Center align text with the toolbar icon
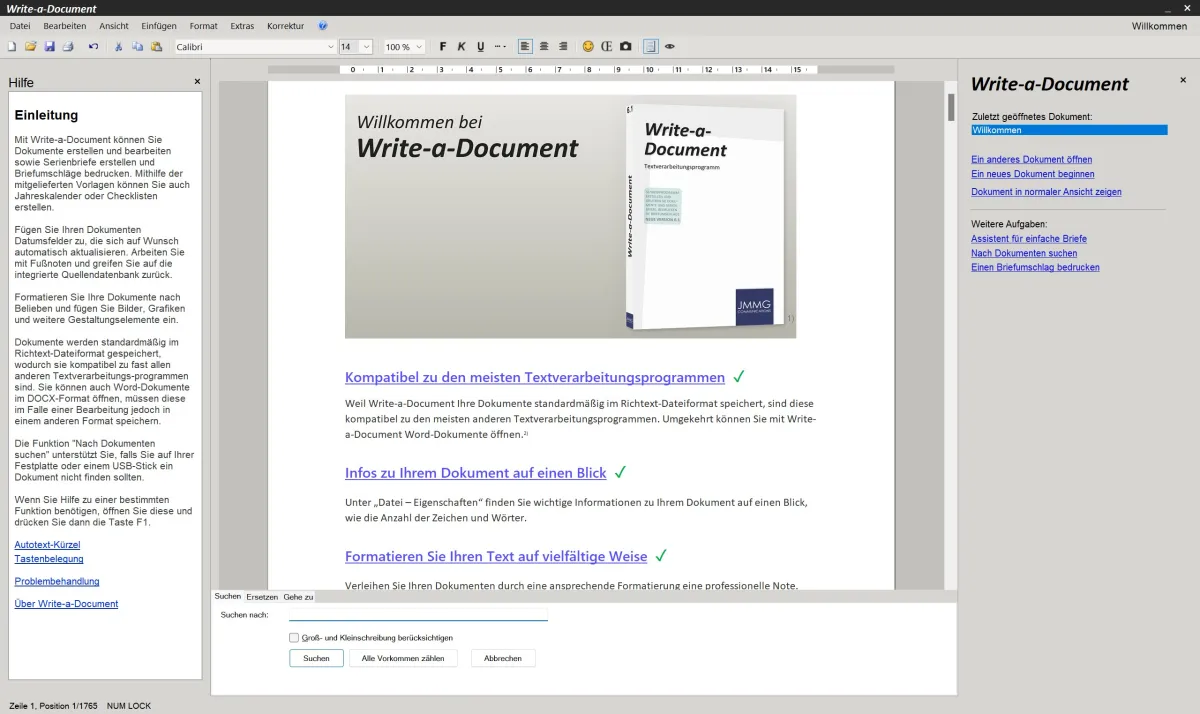Screen dimensions: 1200x714 tap(544, 47)
